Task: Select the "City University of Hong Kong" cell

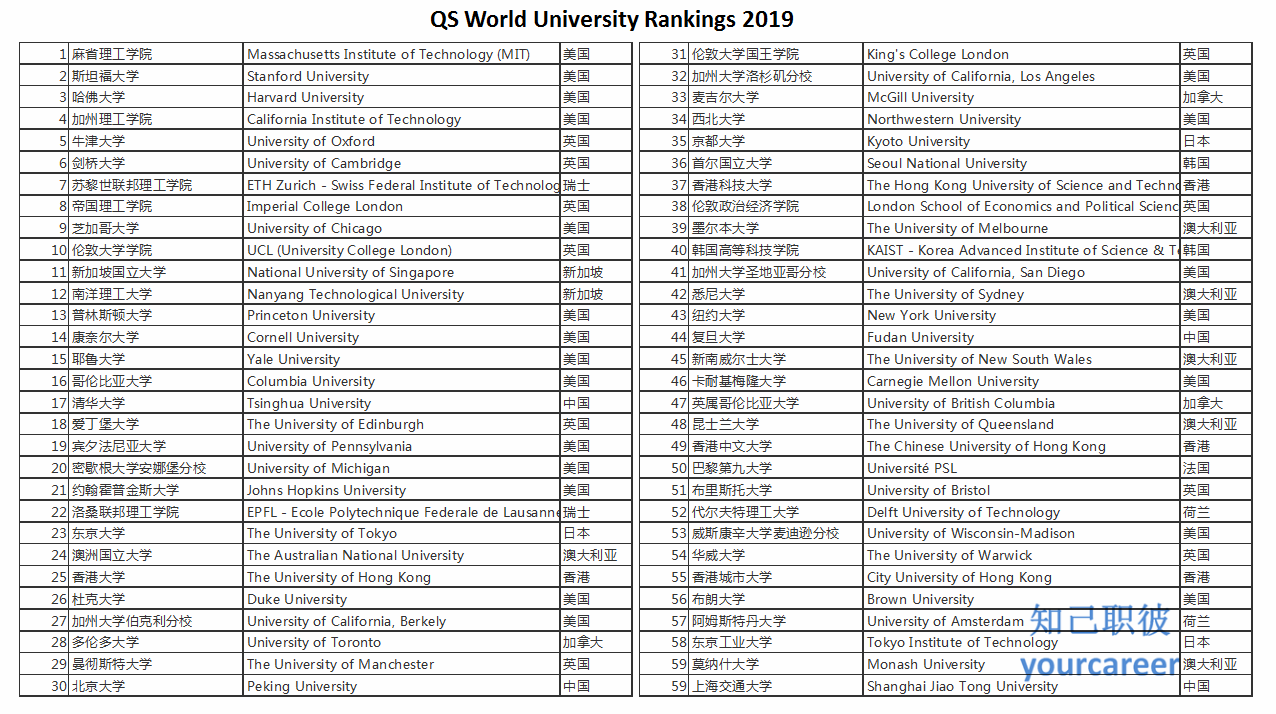Action: [x=1022, y=577]
